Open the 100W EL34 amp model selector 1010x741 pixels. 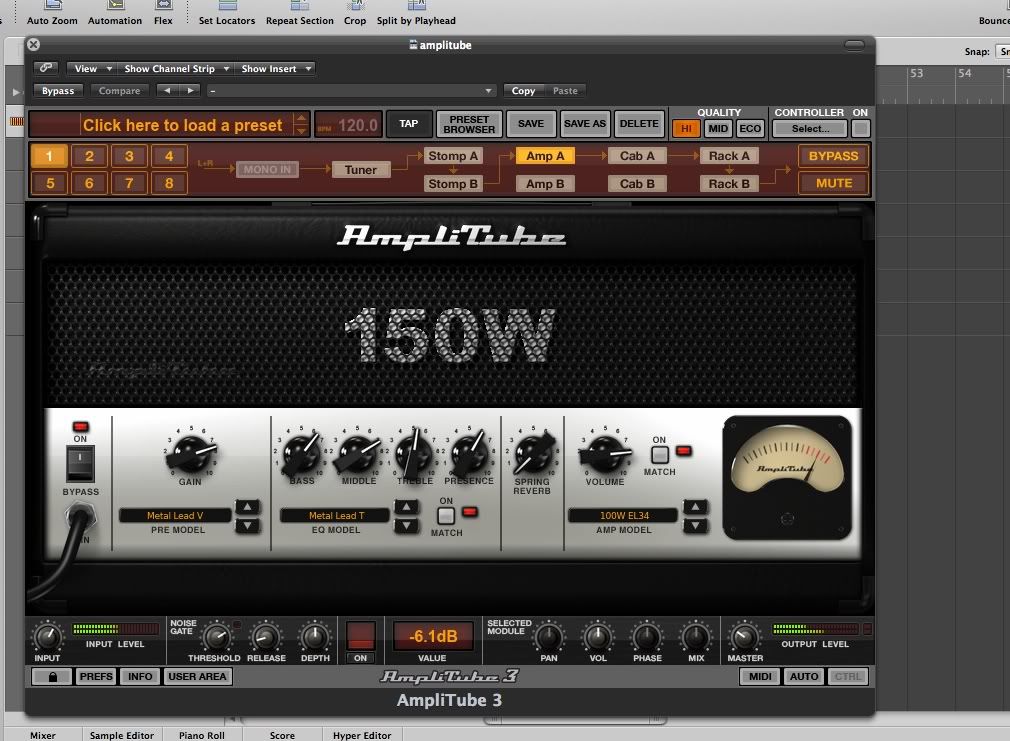(x=624, y=515)
